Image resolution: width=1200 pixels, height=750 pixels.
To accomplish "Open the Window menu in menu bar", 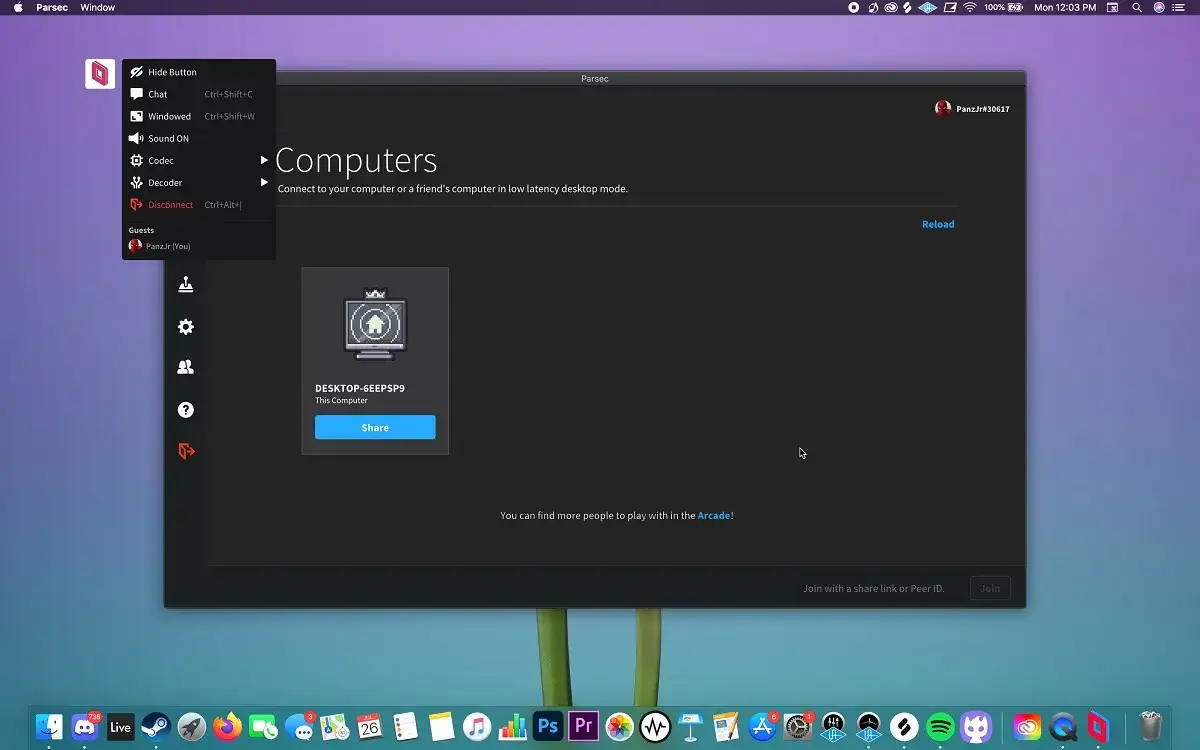I will 98,8.
